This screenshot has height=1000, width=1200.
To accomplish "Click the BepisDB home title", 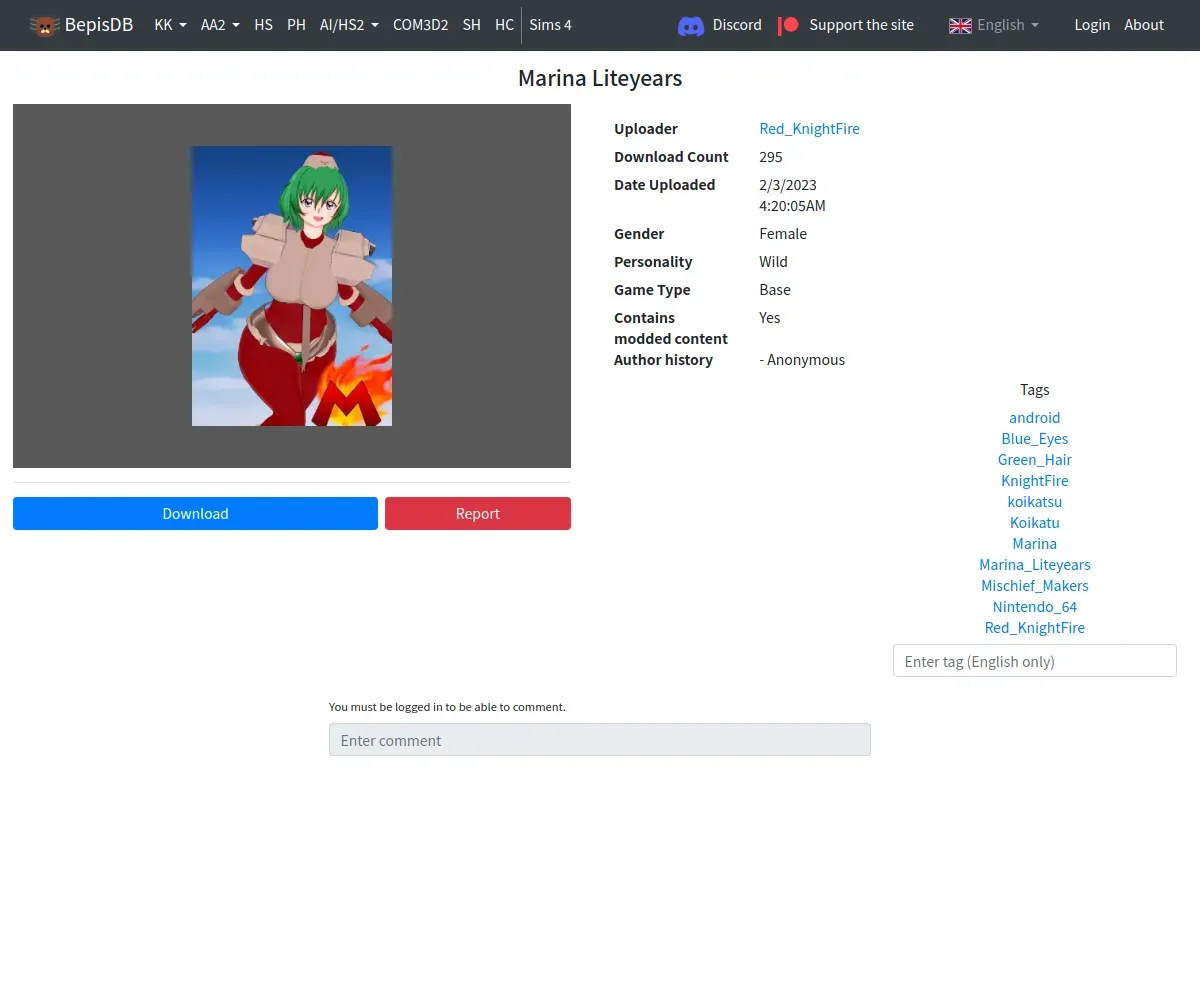I will point(99,25).
